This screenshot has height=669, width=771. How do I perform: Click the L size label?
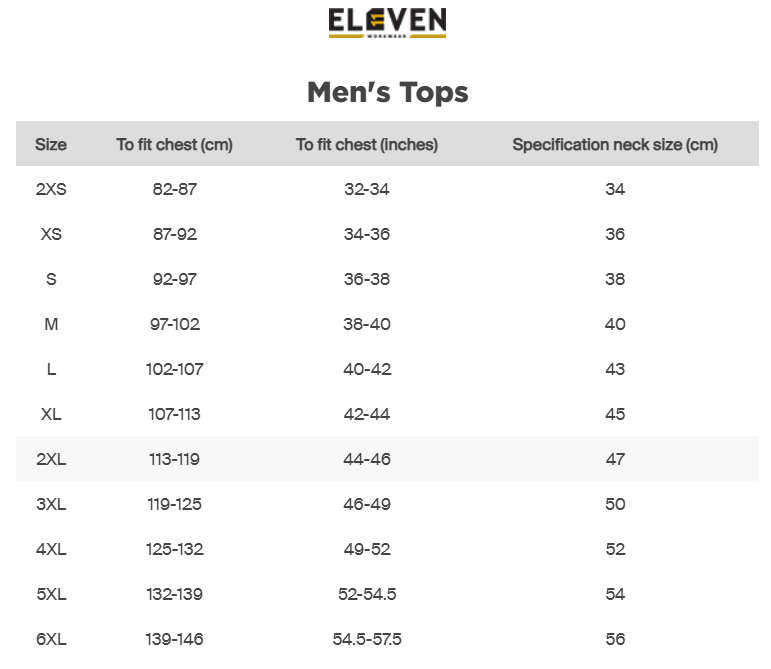[51, 369]
